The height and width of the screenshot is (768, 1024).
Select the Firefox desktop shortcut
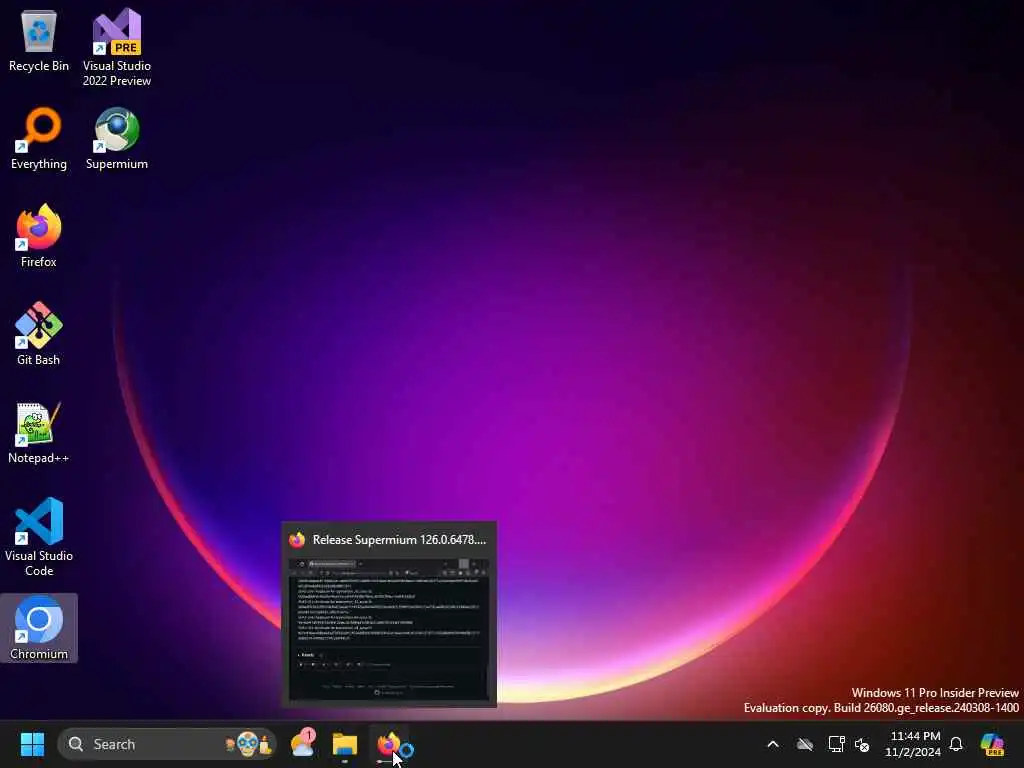click(39, 236)
